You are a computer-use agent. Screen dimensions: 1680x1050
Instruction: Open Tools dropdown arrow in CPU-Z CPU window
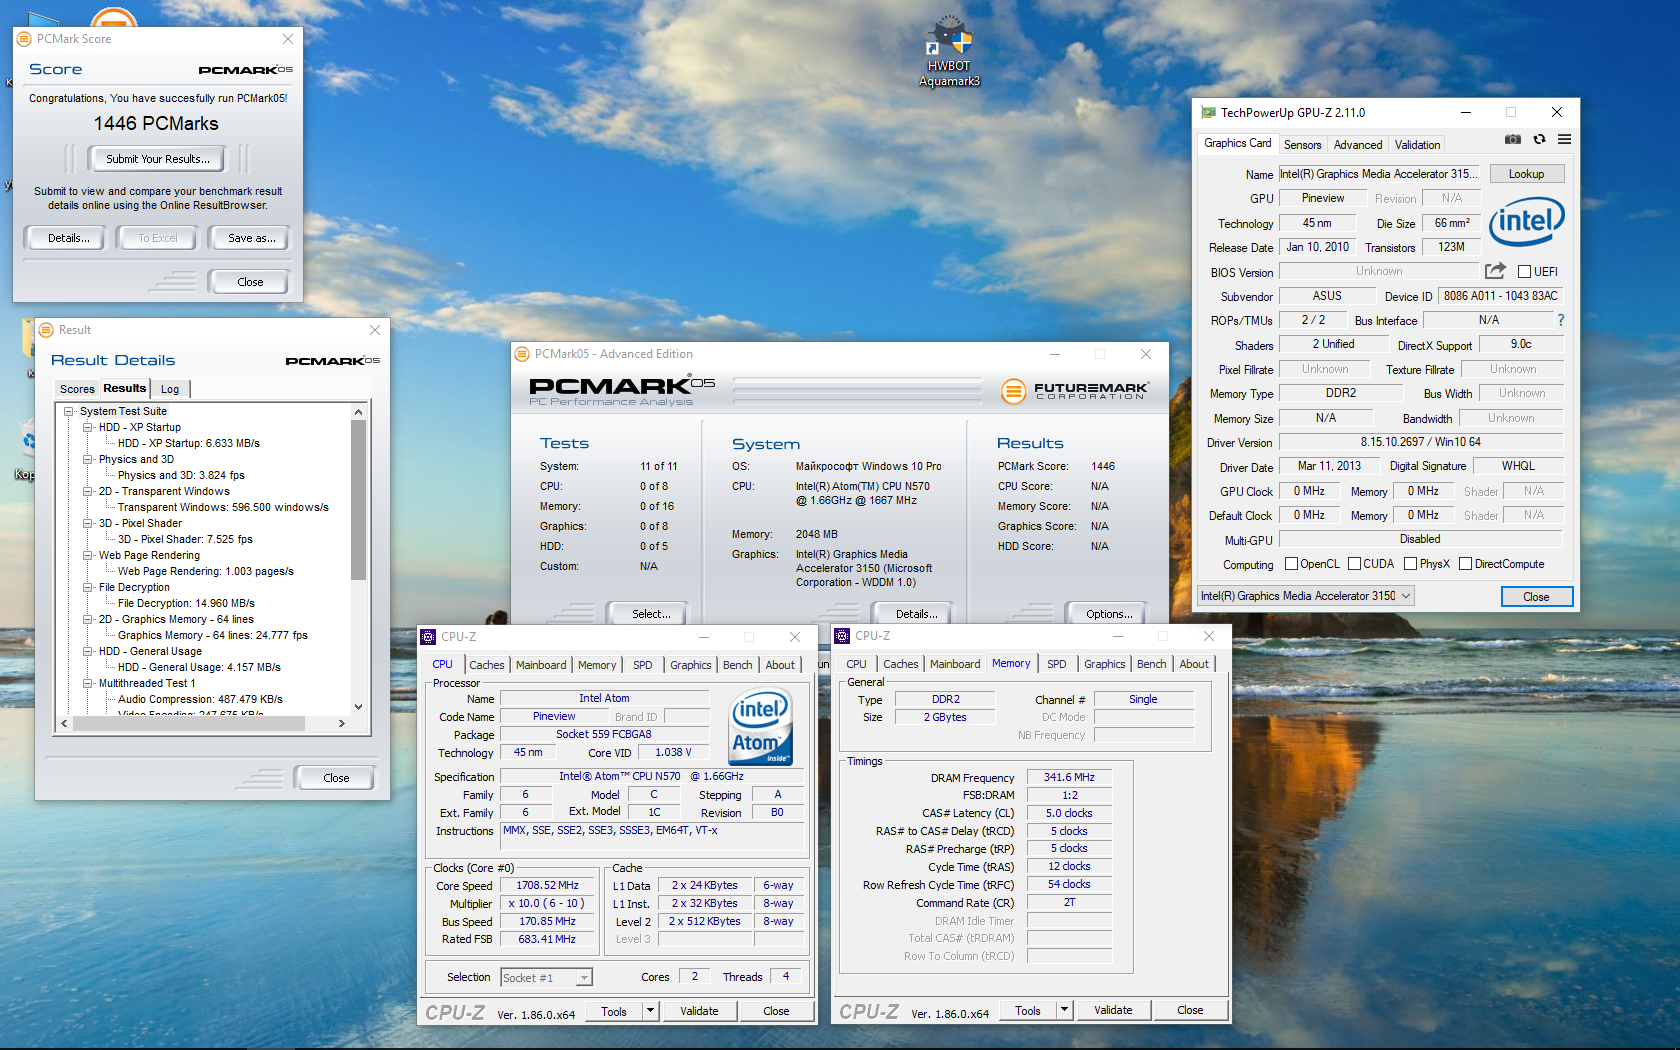[x=650, y=1011]
